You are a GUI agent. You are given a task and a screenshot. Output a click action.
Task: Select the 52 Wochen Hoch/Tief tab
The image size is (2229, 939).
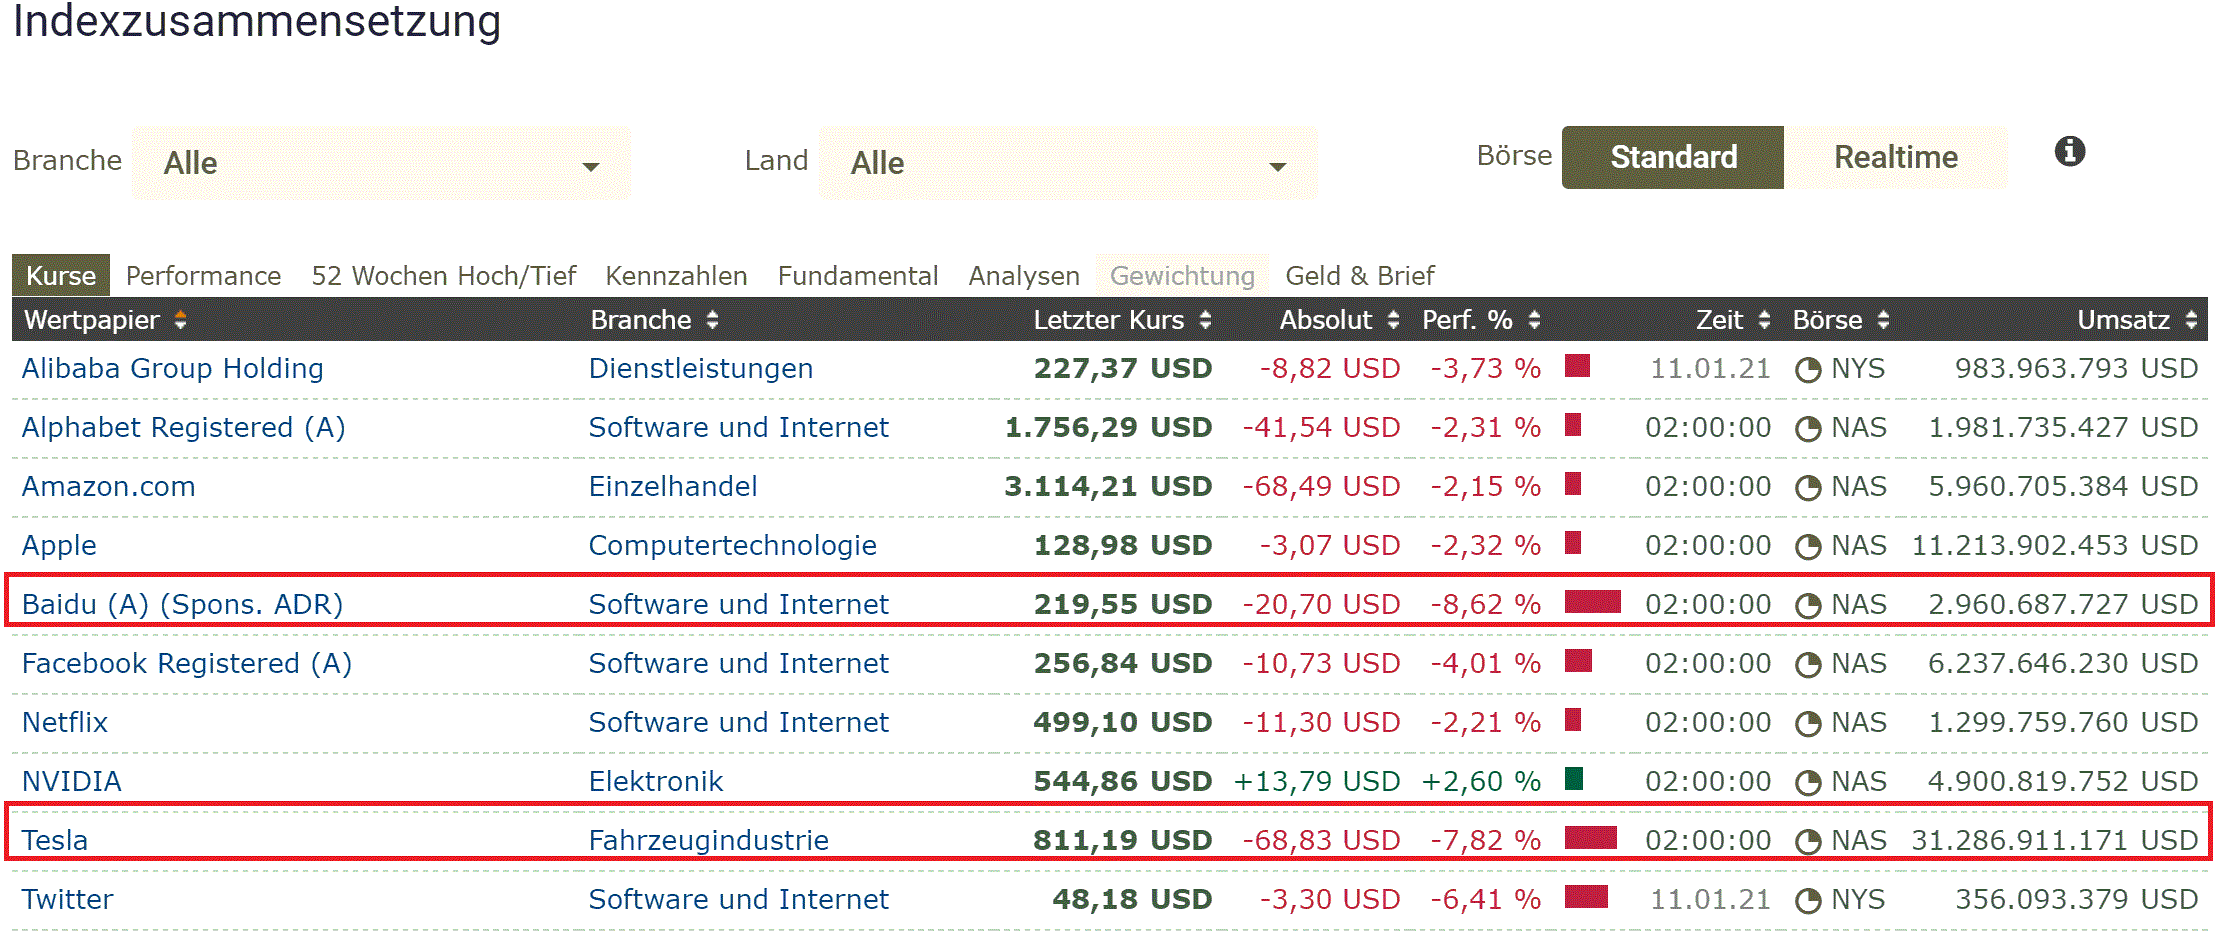click(x=443, y=276)
